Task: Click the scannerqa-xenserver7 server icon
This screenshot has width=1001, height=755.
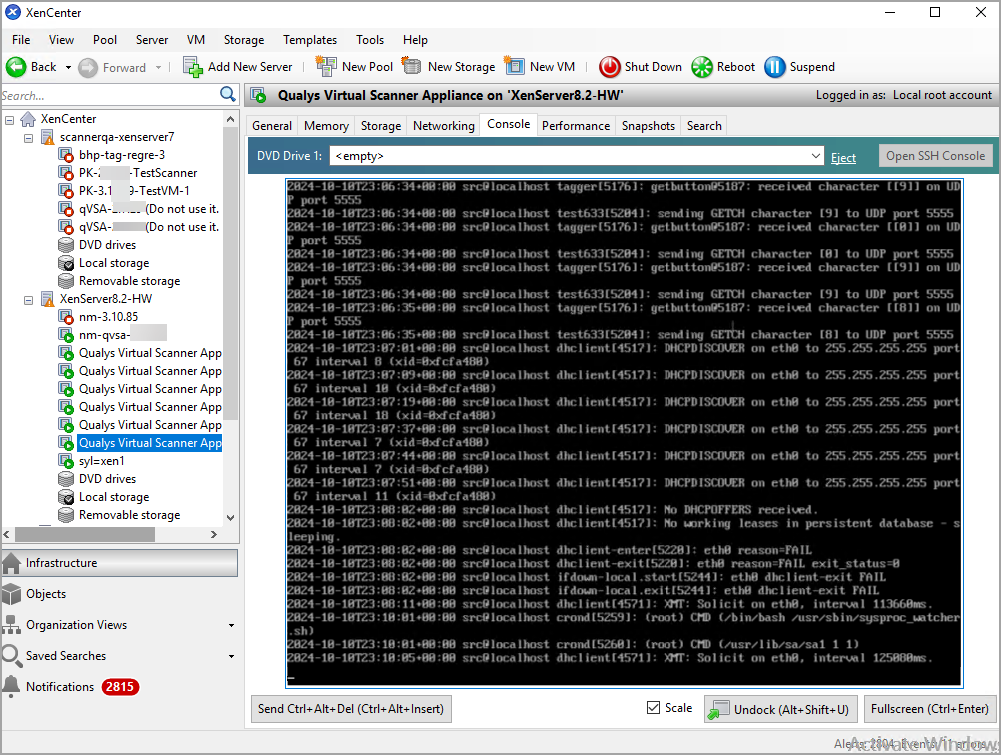Action: [x=47, y=137]
